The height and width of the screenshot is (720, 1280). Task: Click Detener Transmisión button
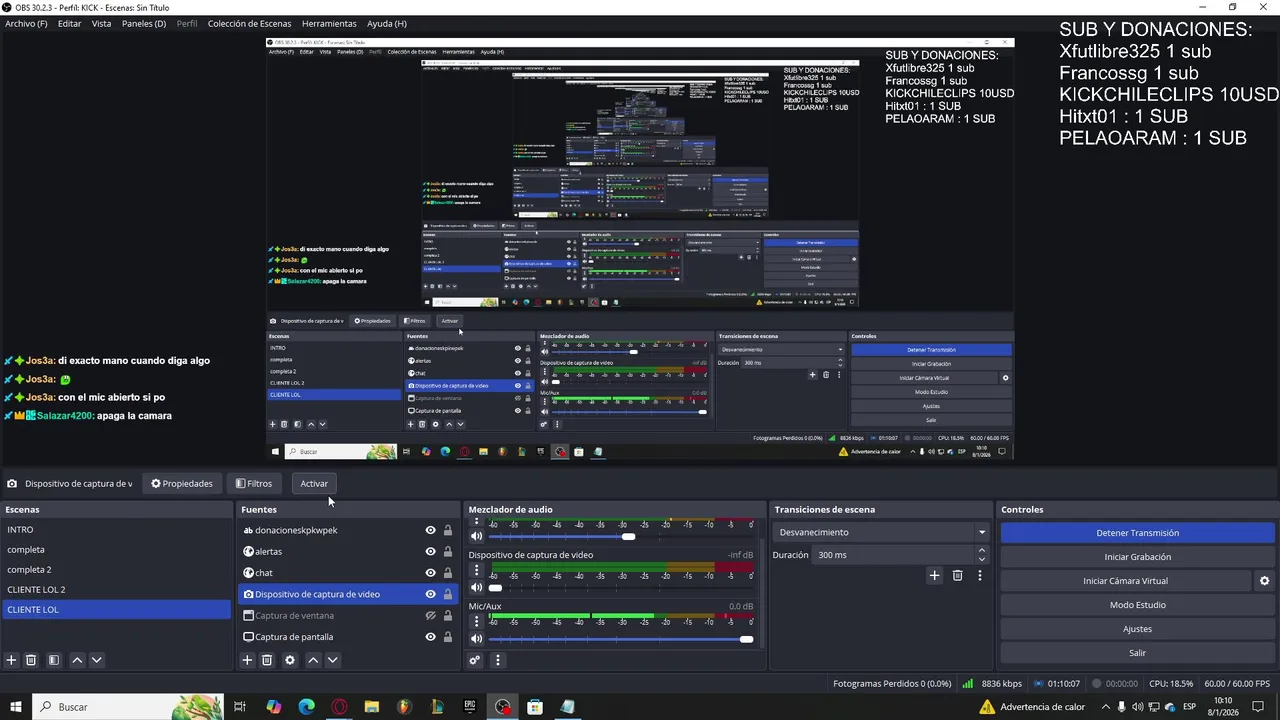click(x=1138, y=533)
